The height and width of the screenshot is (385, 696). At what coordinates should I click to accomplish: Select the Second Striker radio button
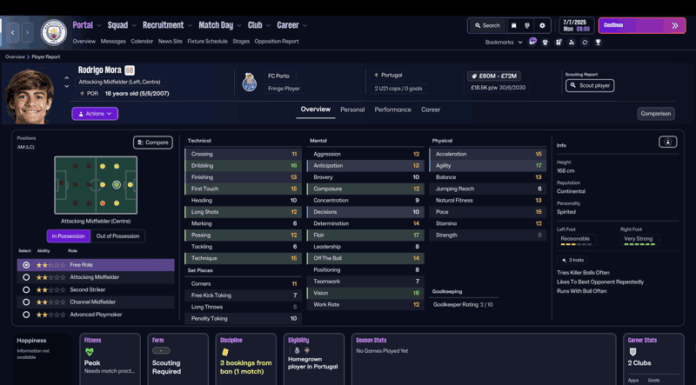26,290
